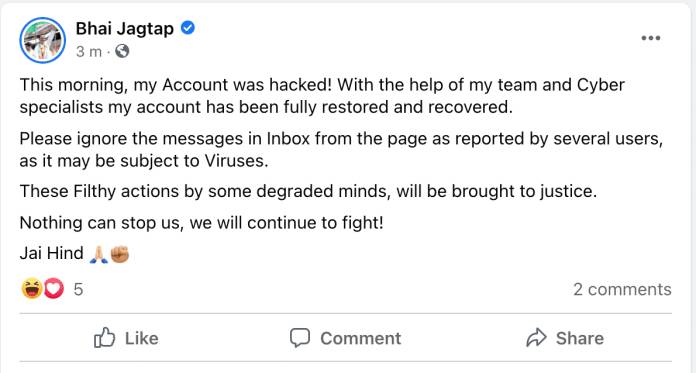This screenshot has height=373, width=696.
Task: Click the thumbs-up Like icon
Action: (x=104, y=338)
